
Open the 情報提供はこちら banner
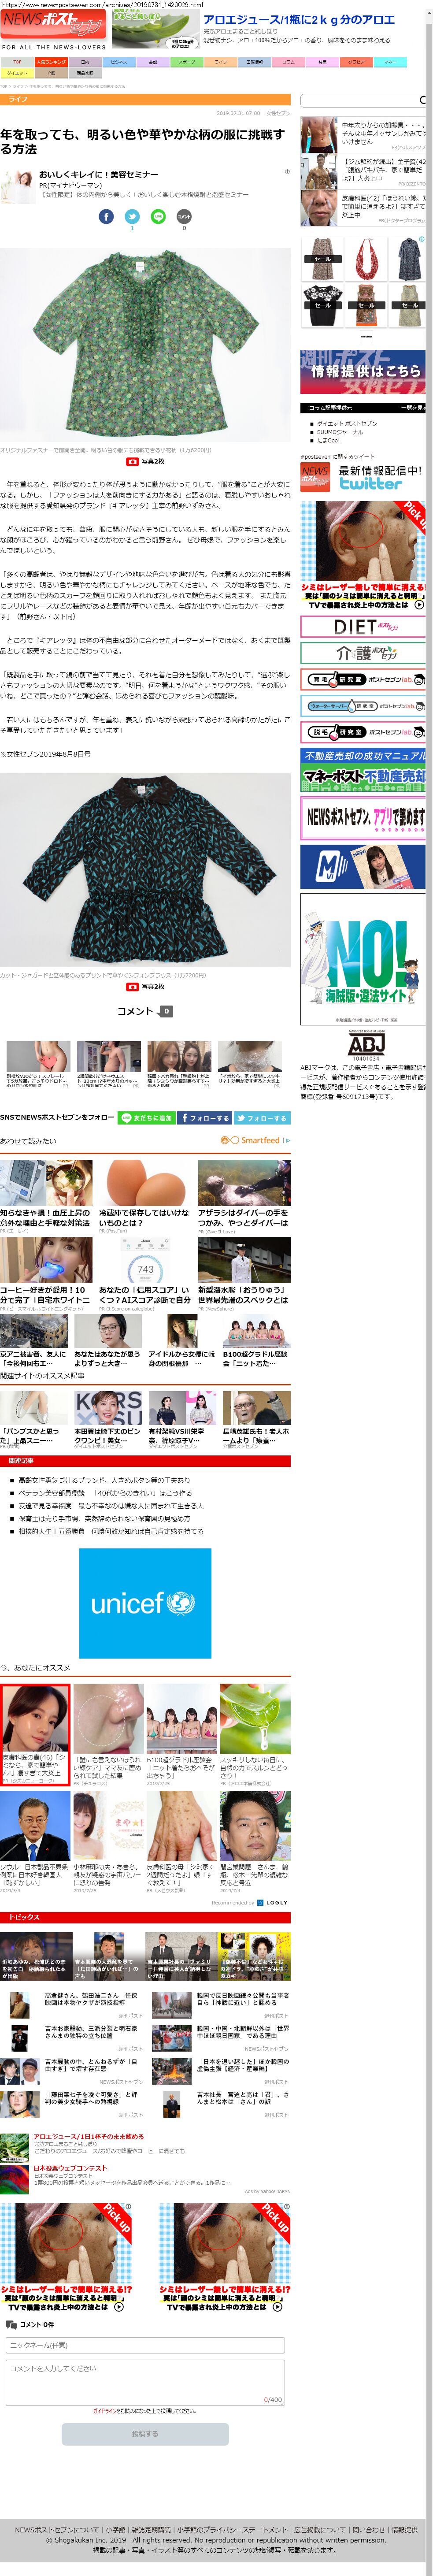(x=363, y=372)
